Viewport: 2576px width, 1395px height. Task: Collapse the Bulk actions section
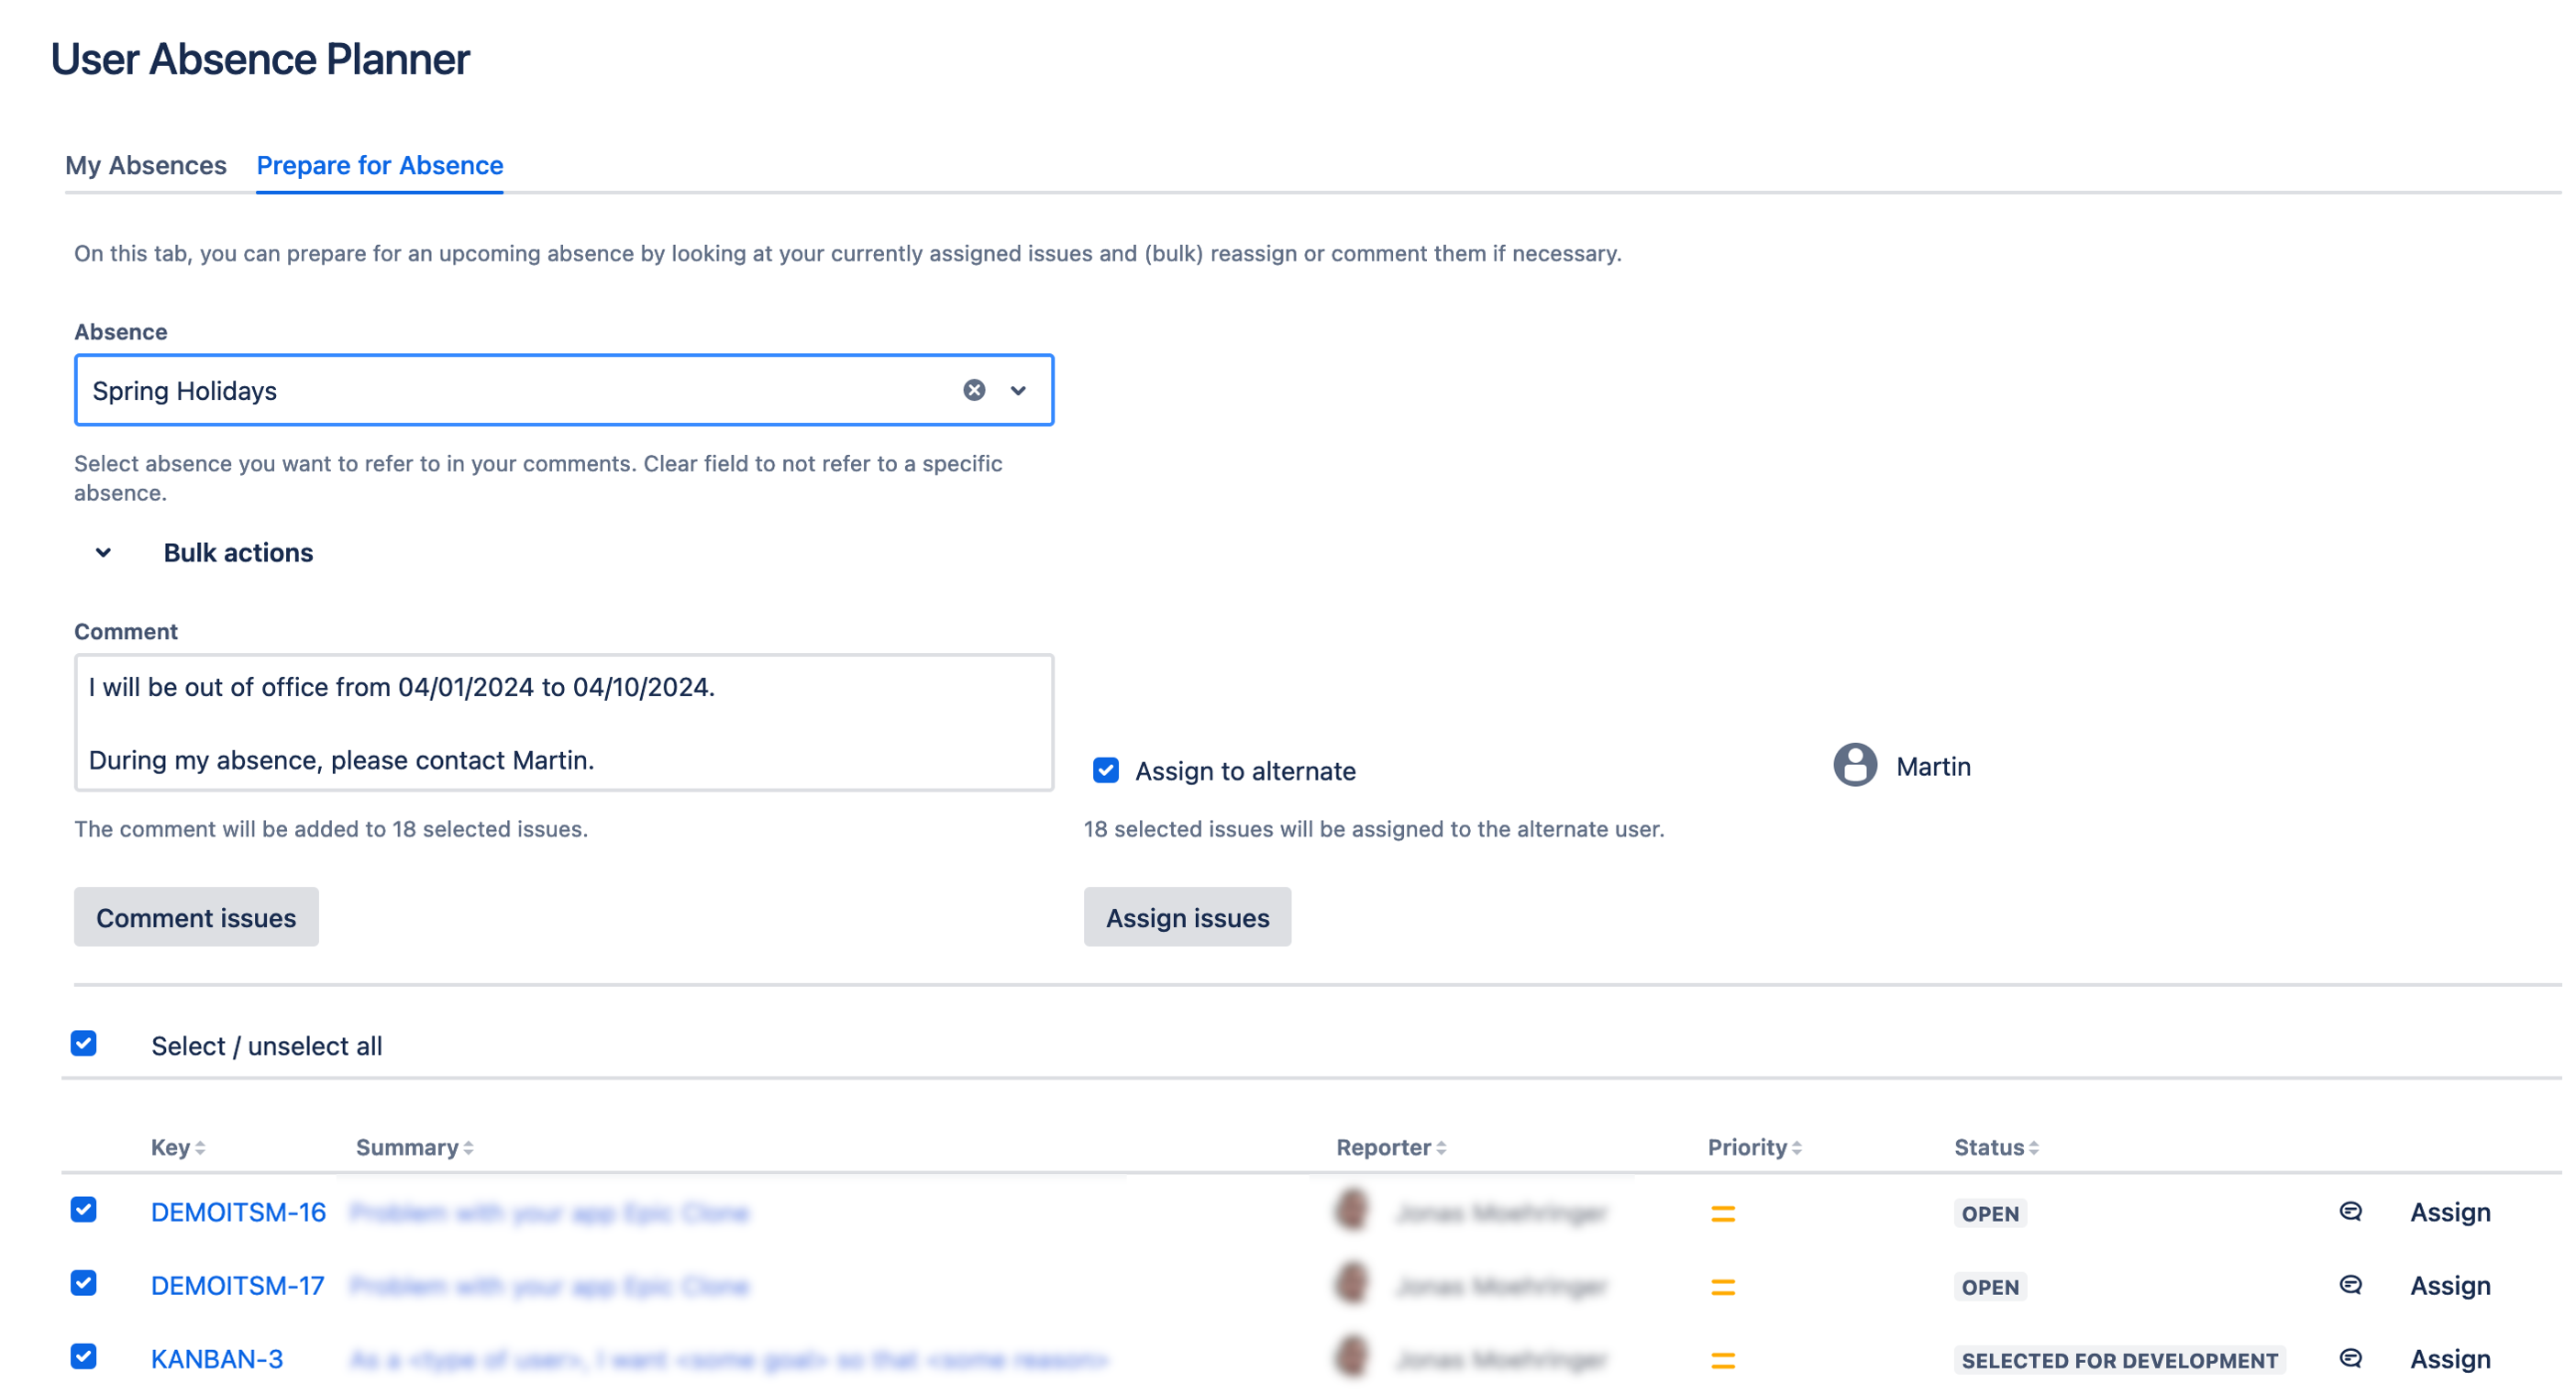103,553
